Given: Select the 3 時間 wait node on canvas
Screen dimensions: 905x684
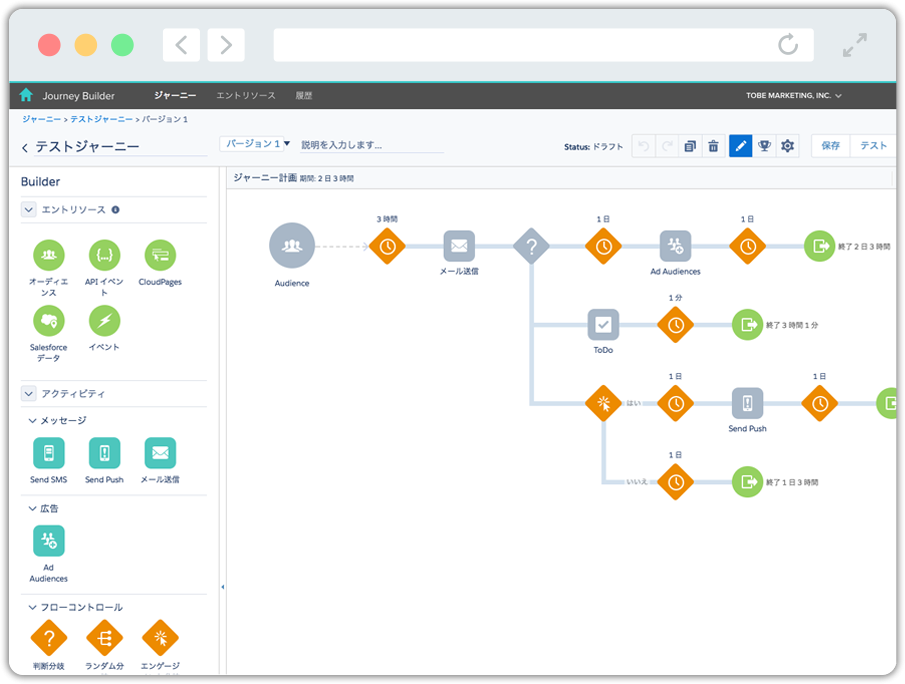Looking at the screenshot, I should pyautogui.click(x=387, y=246).
